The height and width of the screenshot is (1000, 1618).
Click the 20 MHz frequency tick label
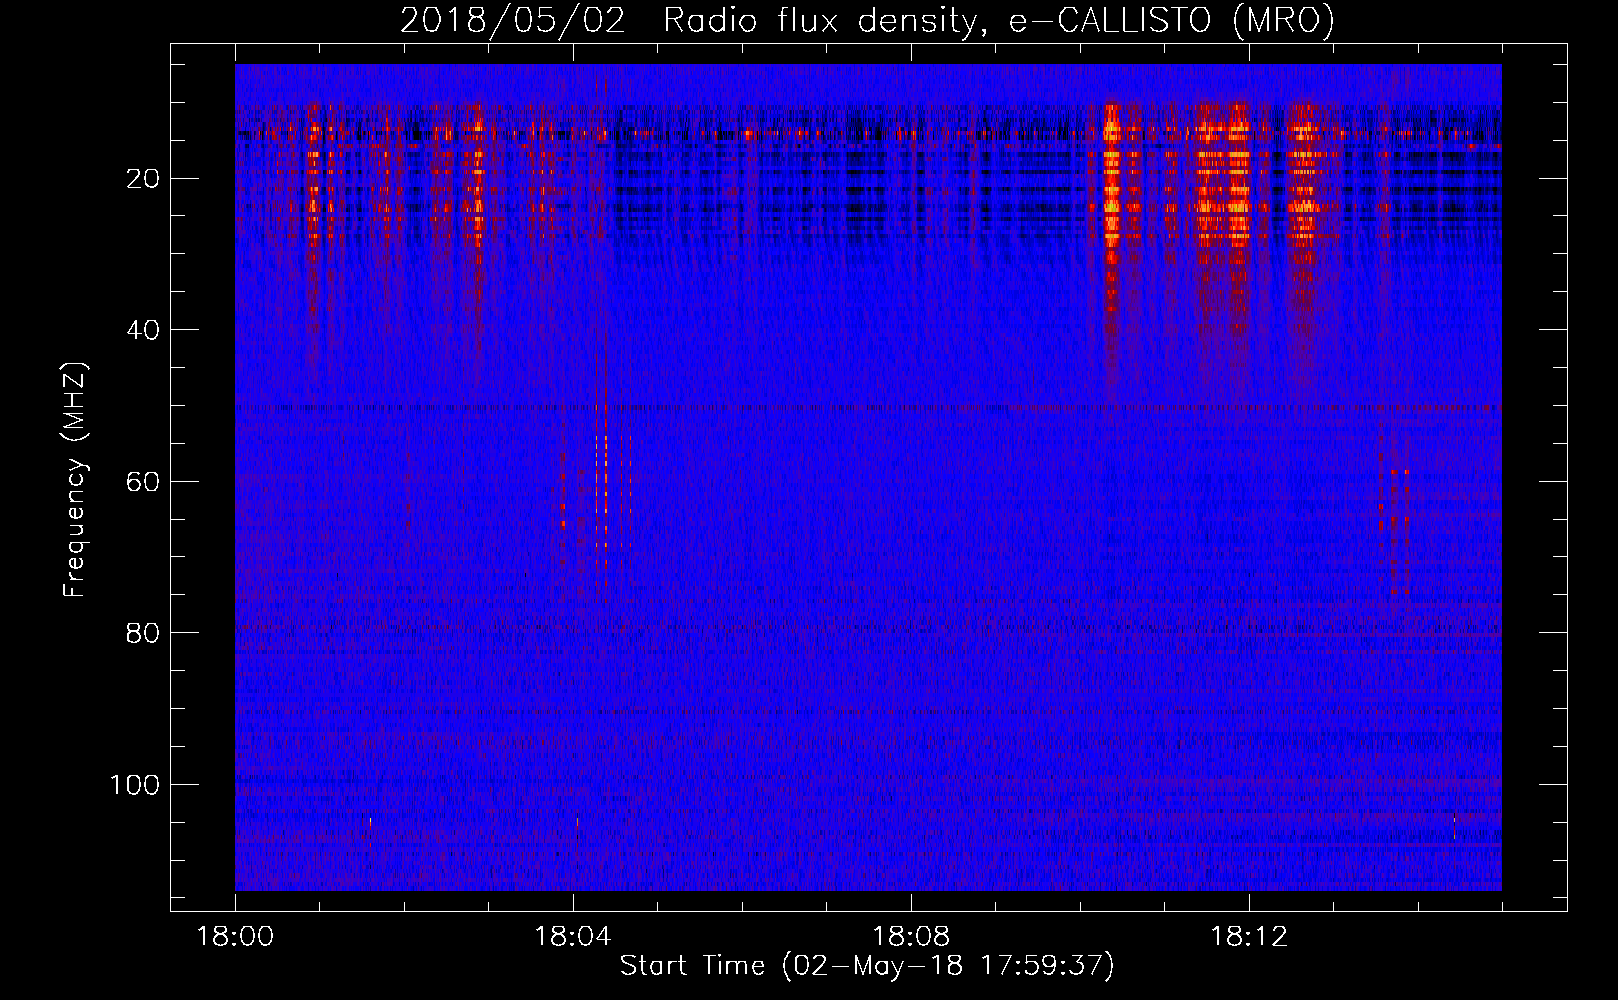click(143, 179)
